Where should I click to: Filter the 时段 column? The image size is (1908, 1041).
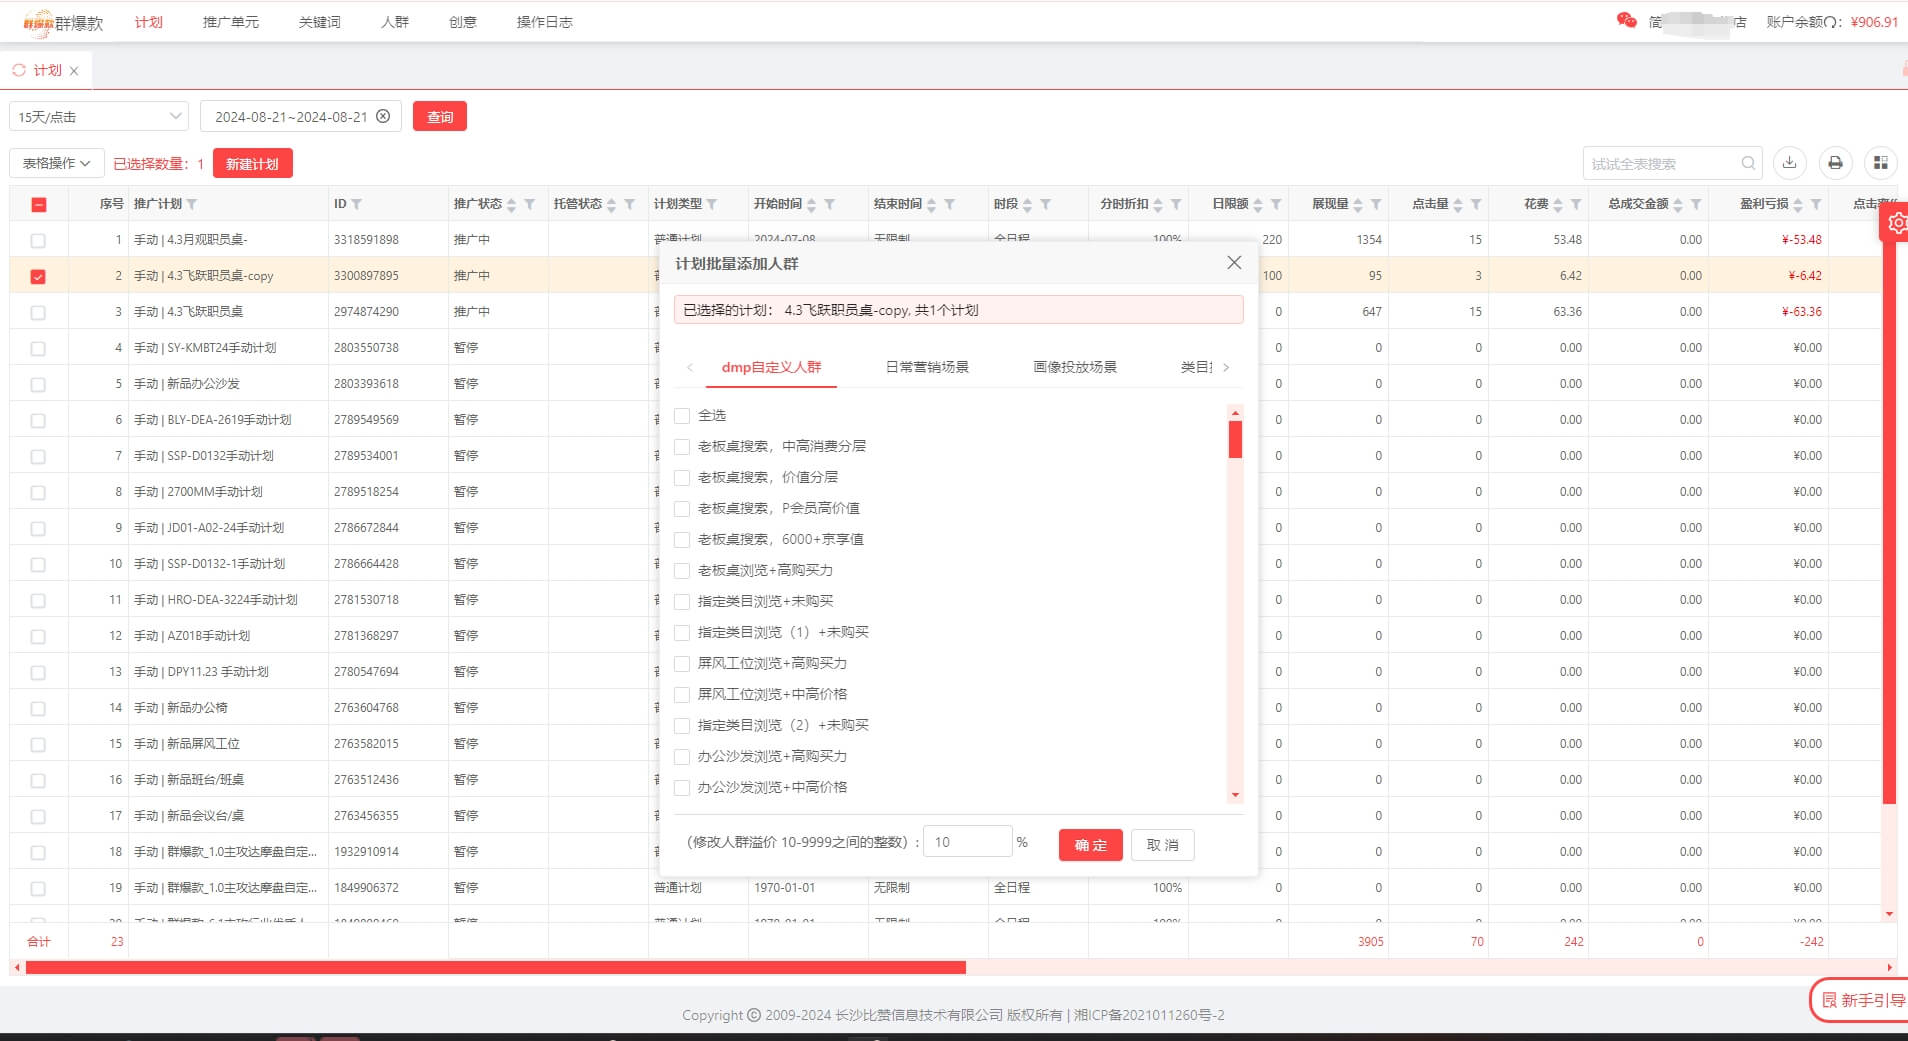(x=1046, y=204)
